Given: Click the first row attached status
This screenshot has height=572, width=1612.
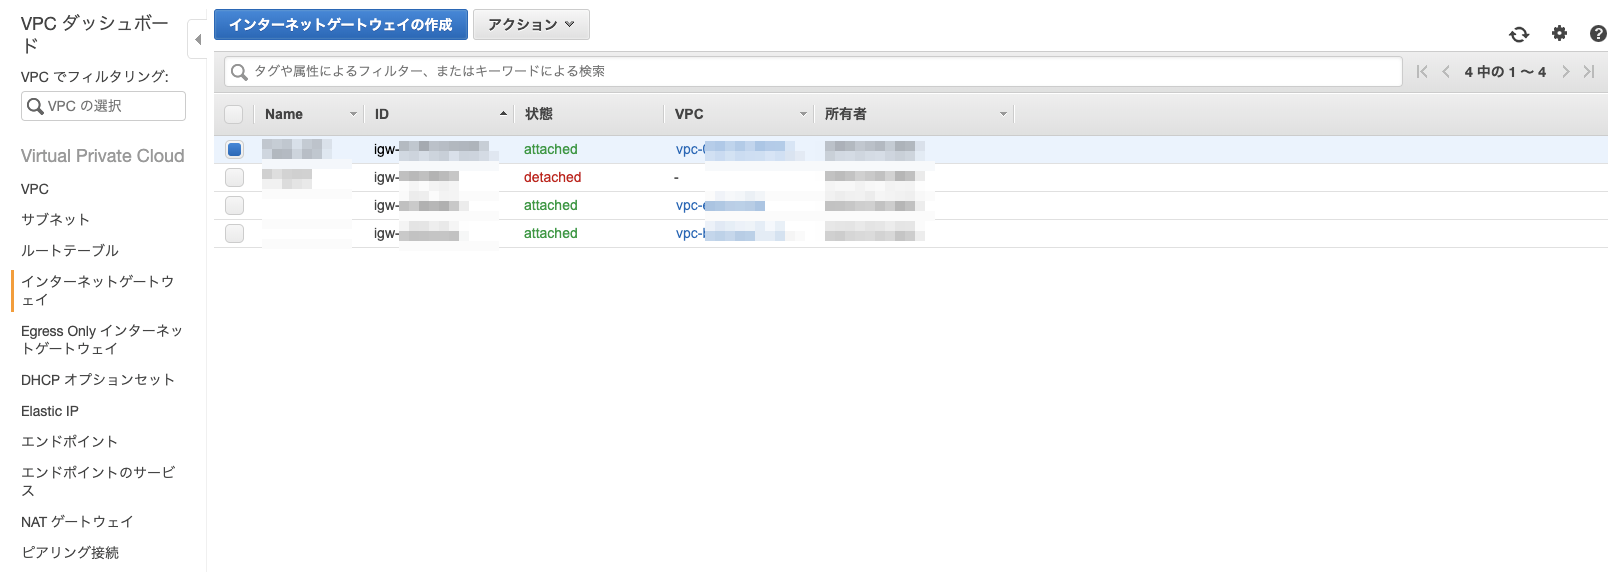Looking at the screenshot, I should [551, 150].
